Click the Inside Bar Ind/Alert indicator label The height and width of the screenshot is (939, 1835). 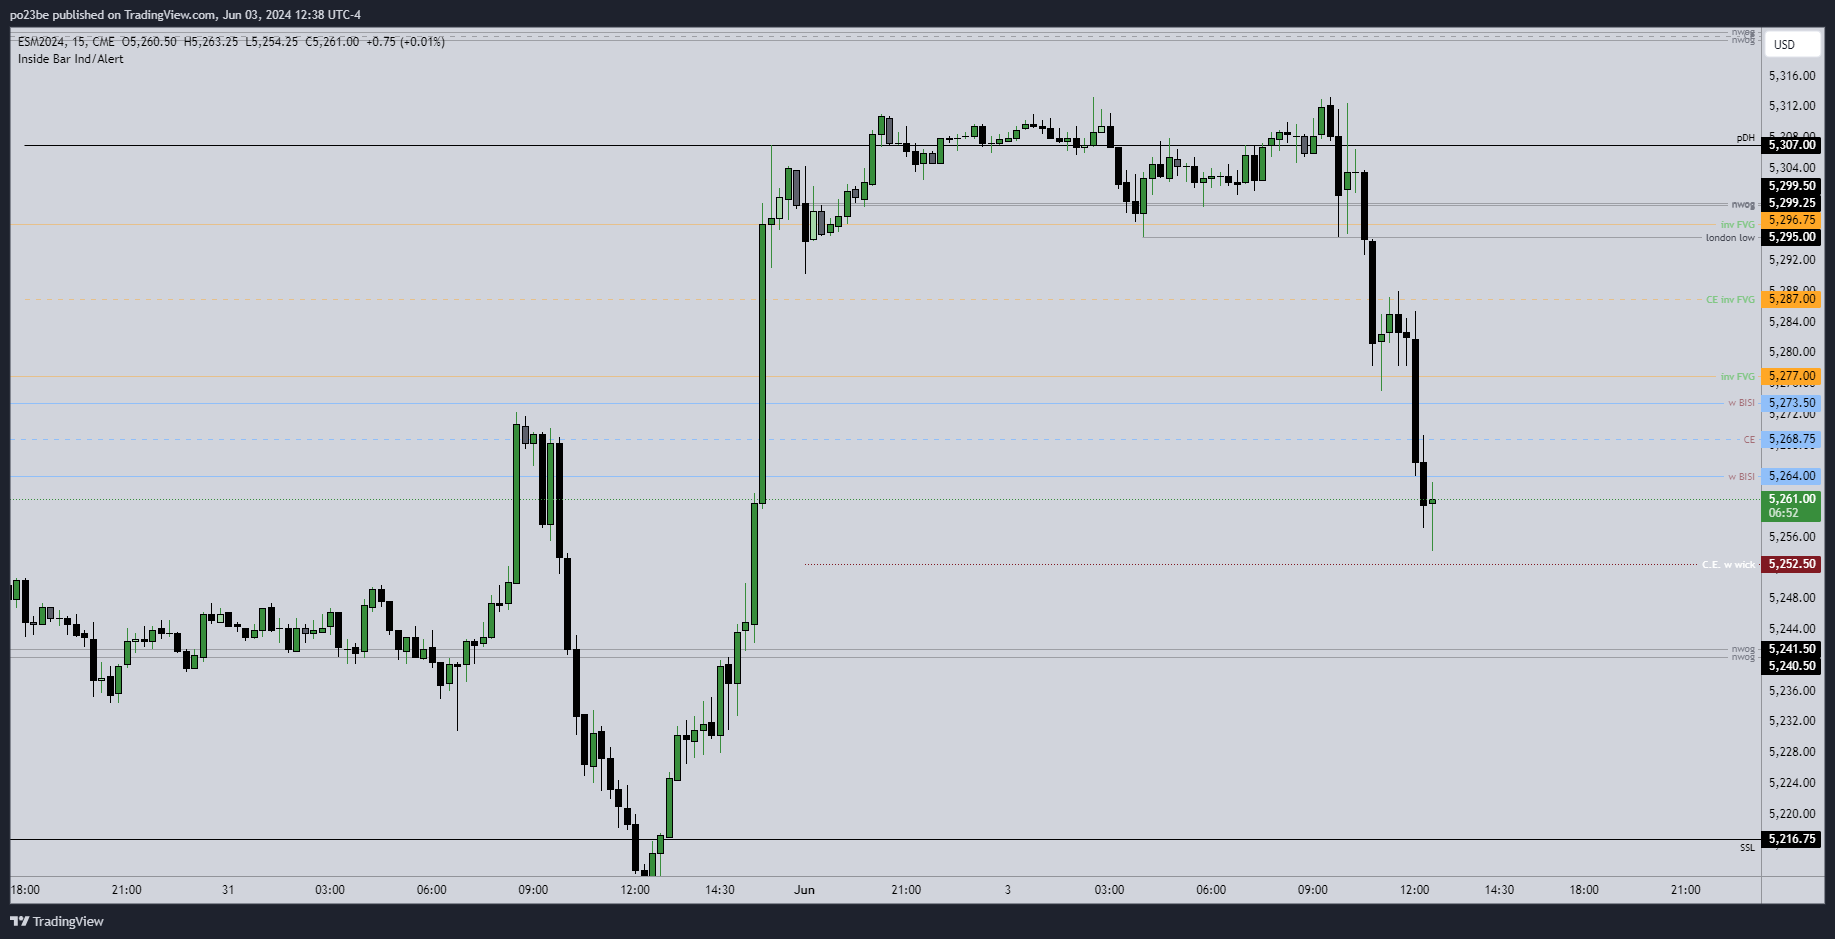coord(71,59)
